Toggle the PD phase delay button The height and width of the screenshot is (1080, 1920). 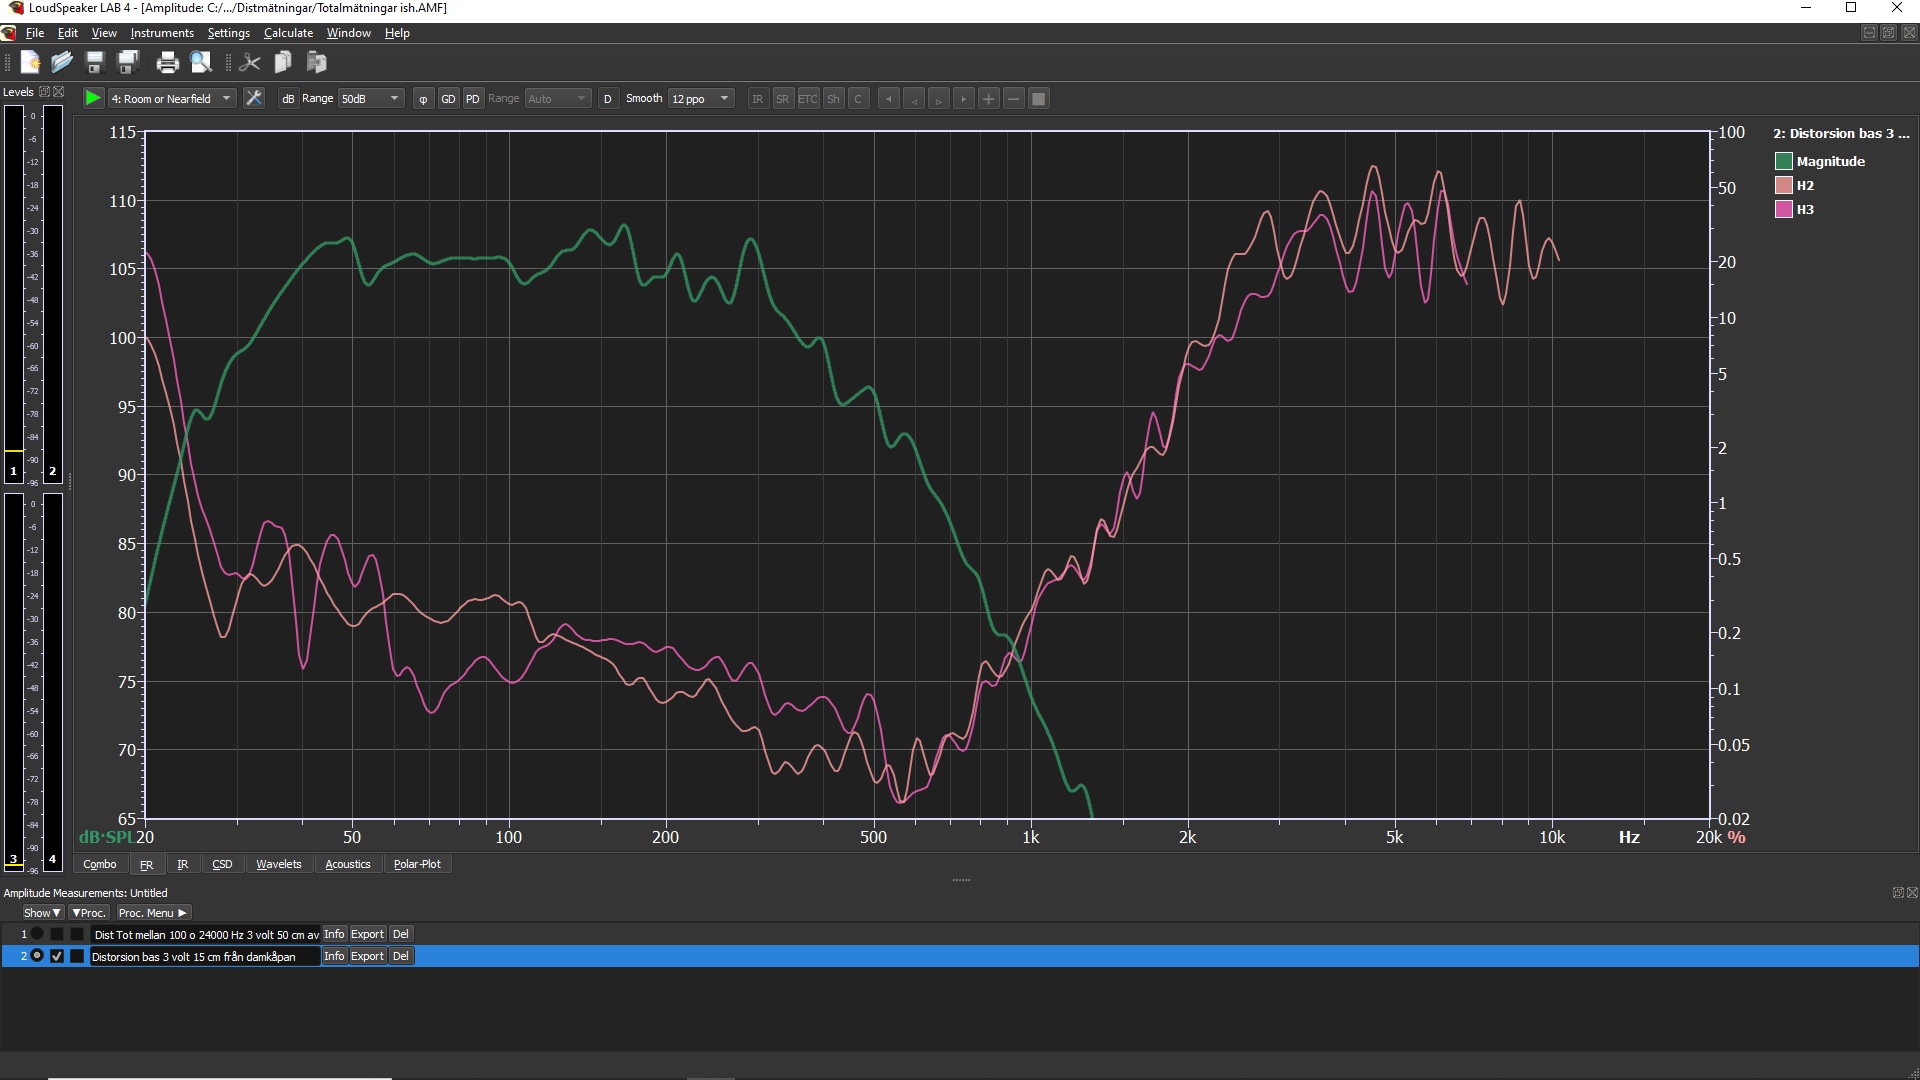pos(473,98)
